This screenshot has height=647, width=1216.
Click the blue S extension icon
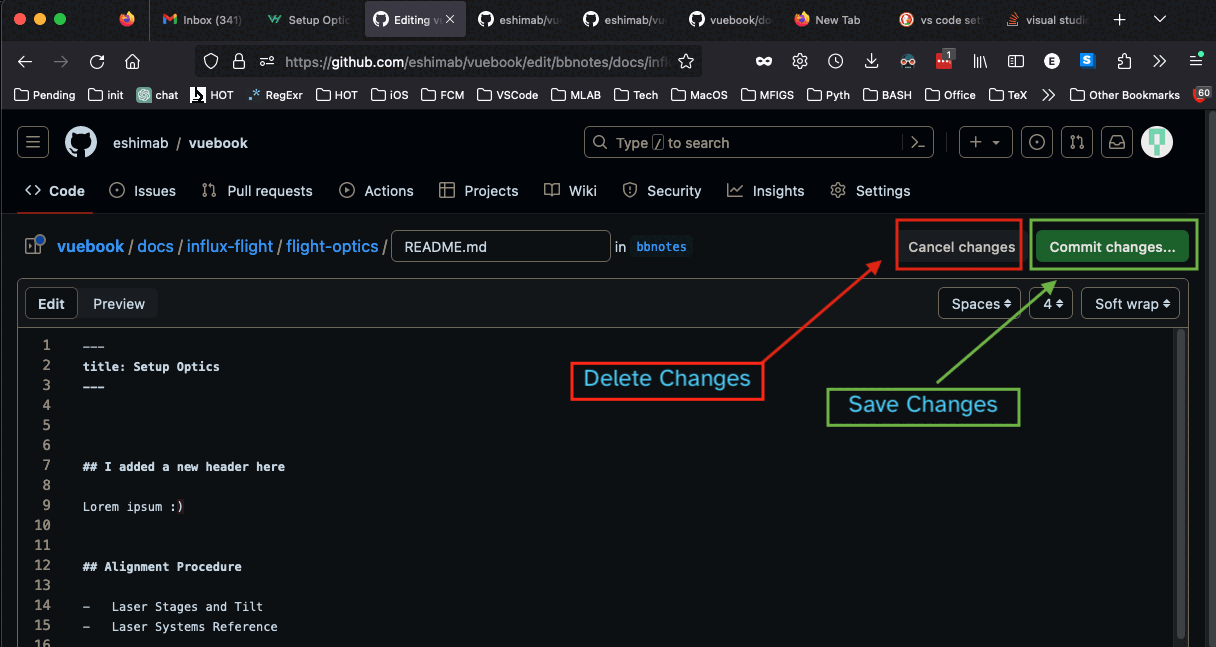1087,61
